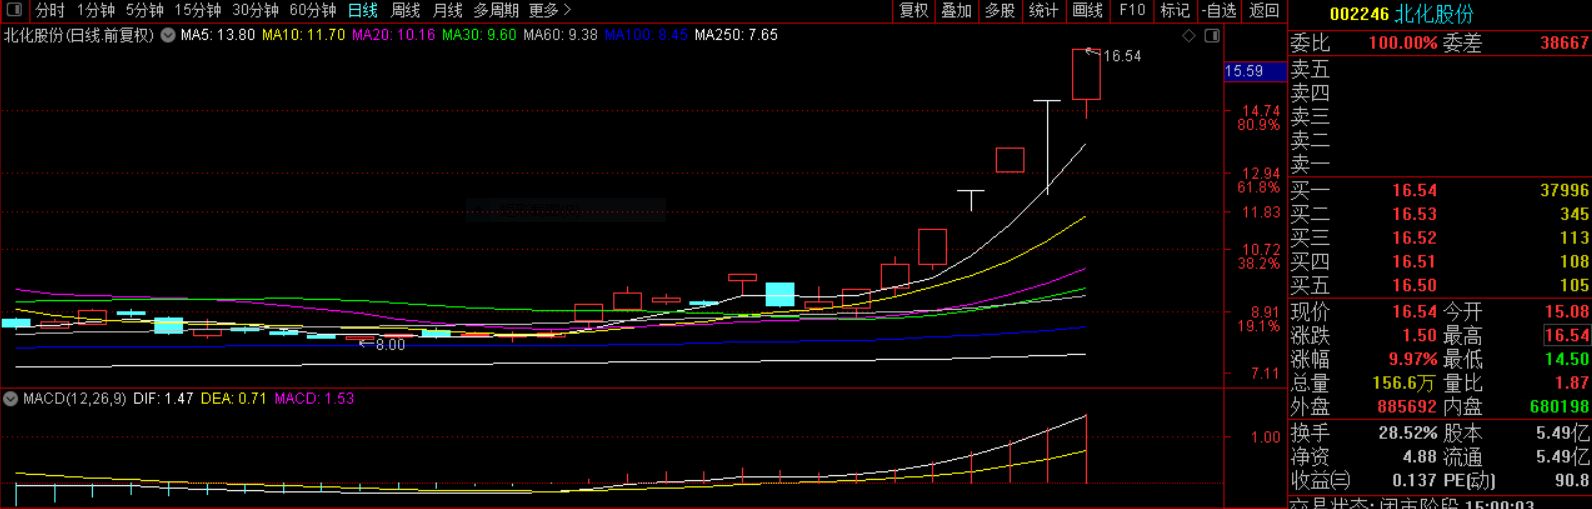Toggle 叠加 overlay comparison
This screenshot has width=1592, height=509.
[x=957, y=10]
